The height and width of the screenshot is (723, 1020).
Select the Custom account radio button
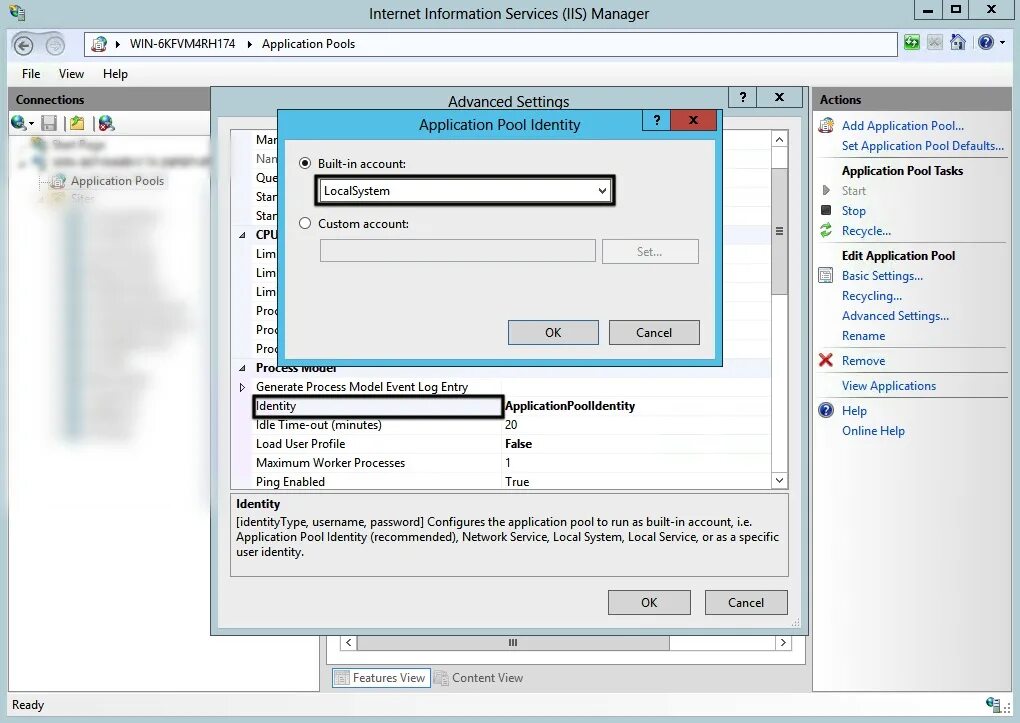point(304,223)
